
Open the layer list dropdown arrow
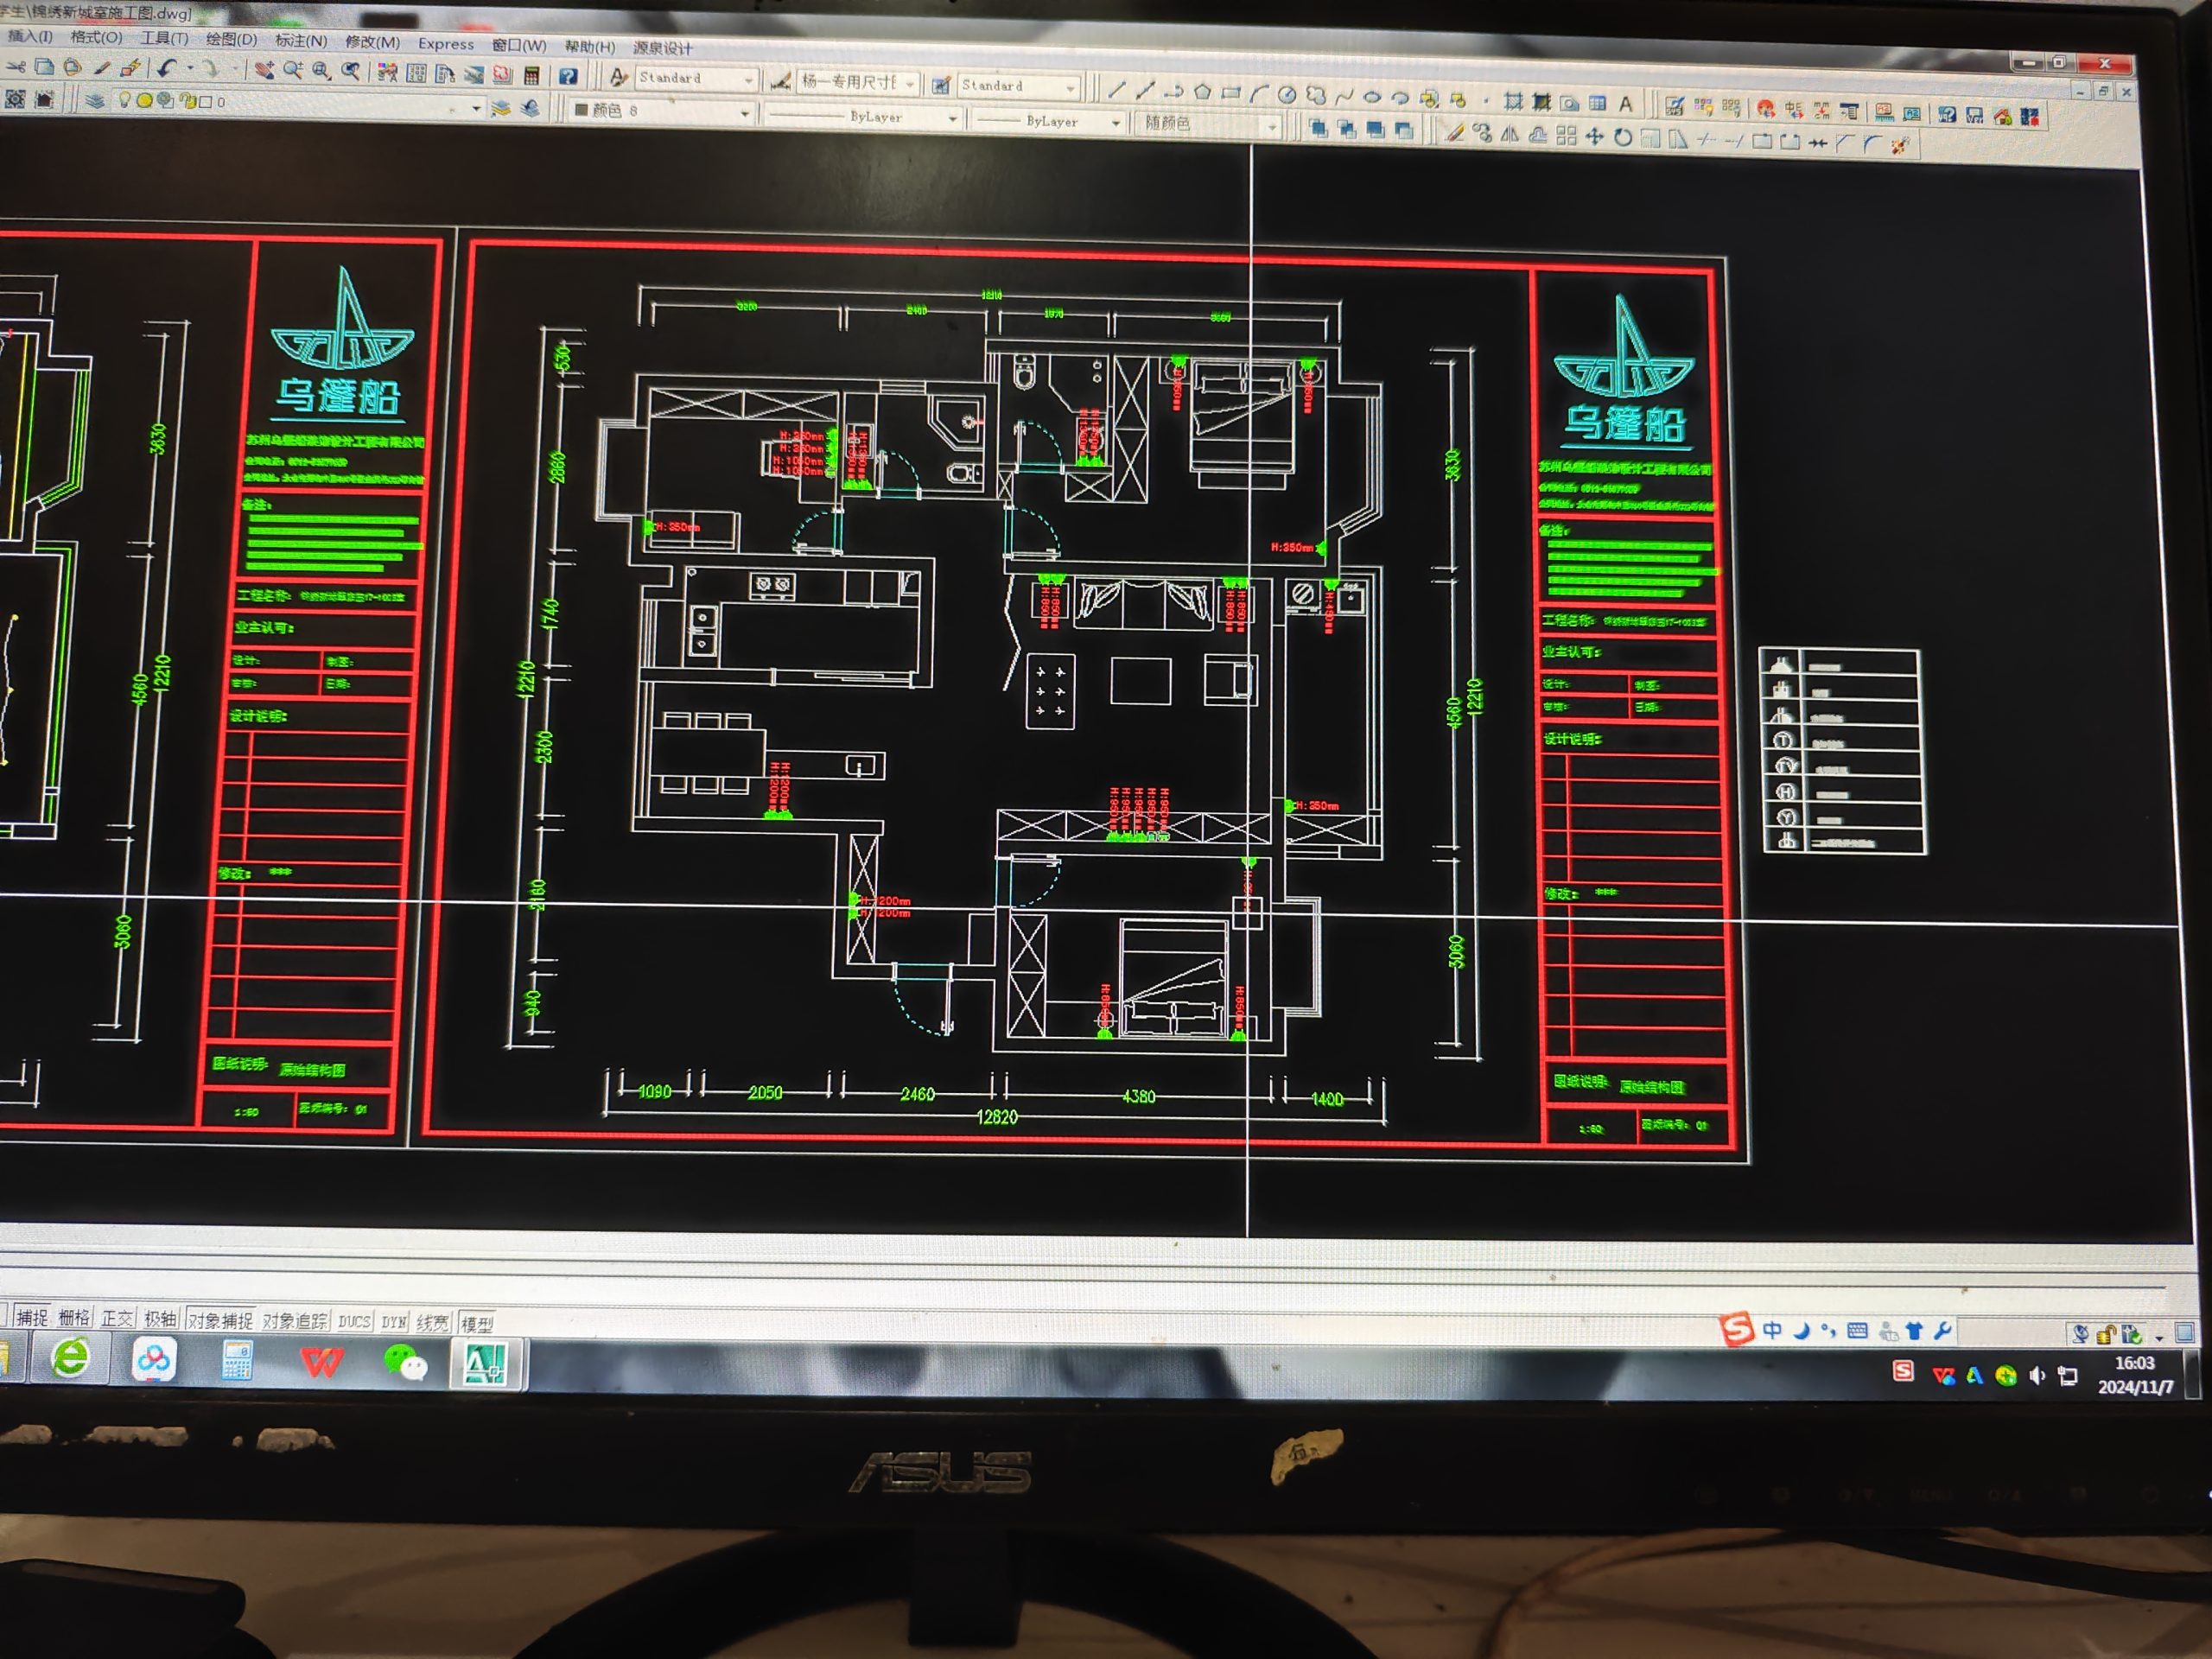[x=476, y=107]
